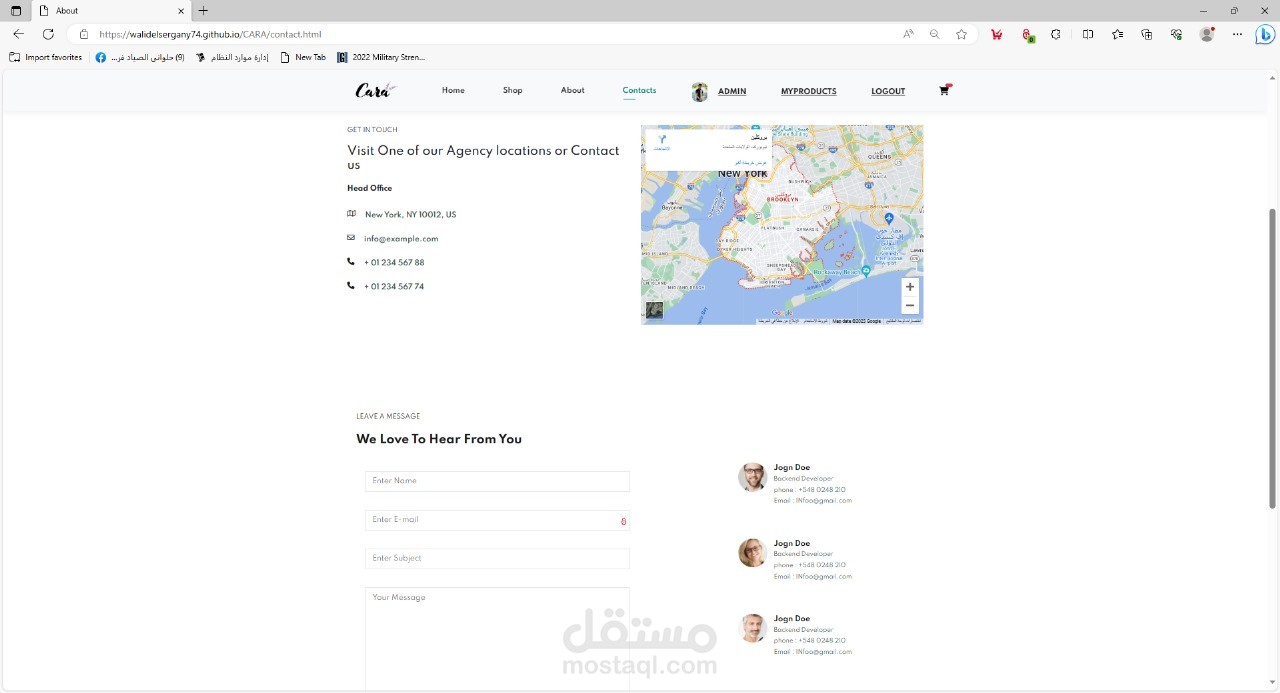Click the red shopping cart extension icon

tap(996, 34)
